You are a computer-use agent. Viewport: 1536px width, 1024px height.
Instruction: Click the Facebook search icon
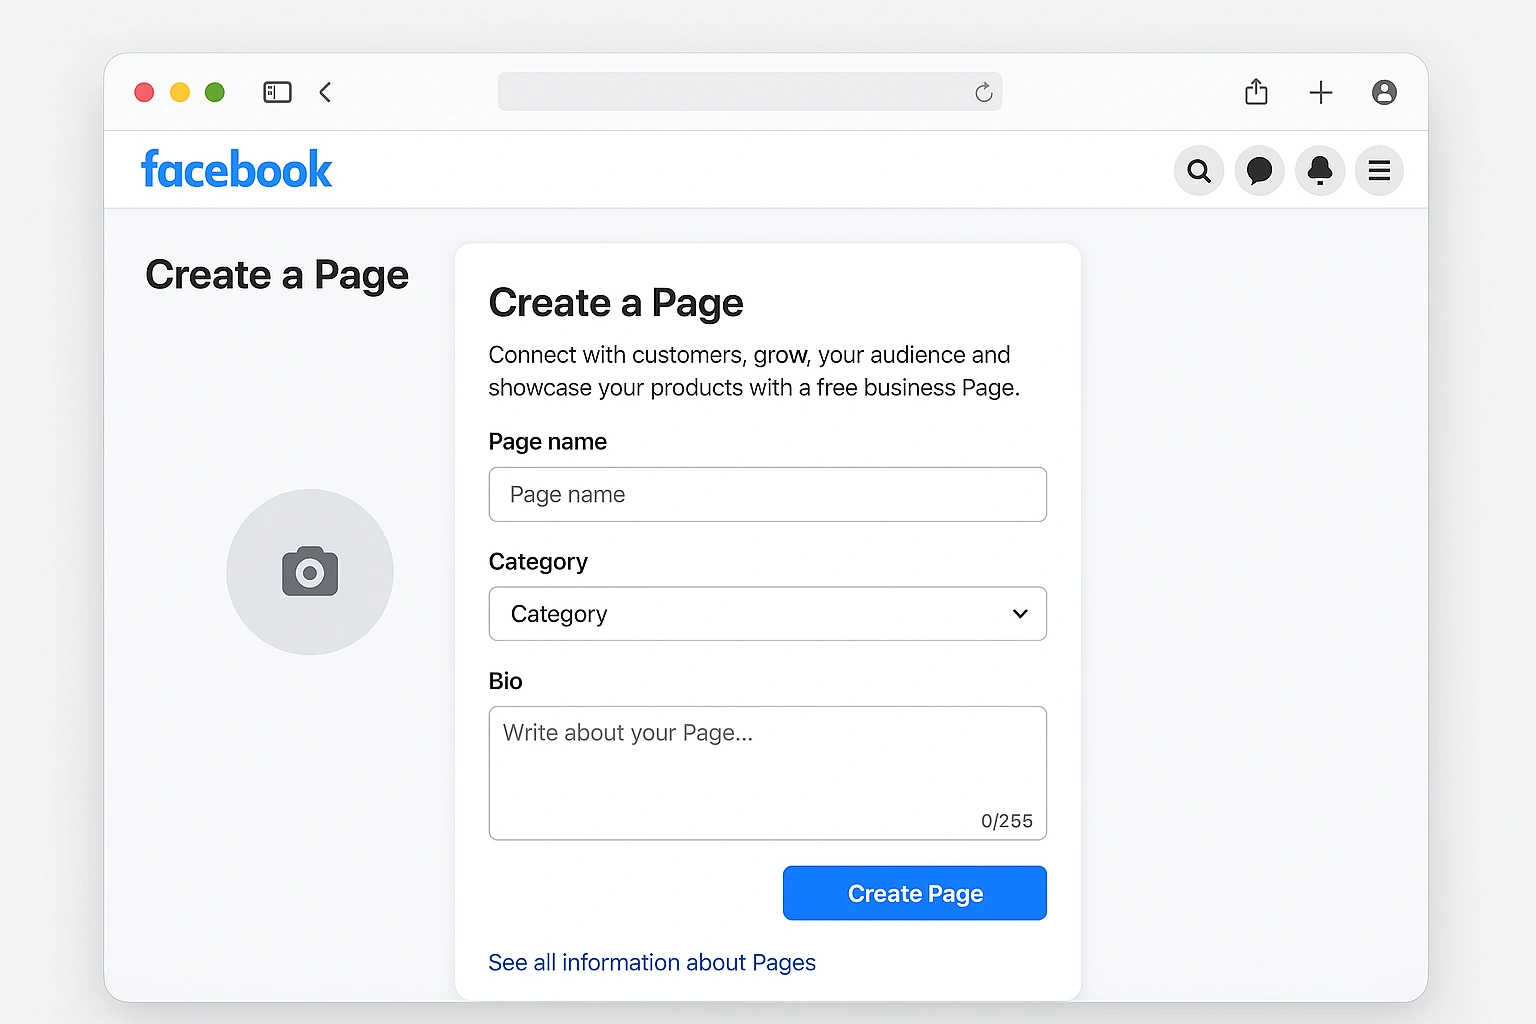1198,171
